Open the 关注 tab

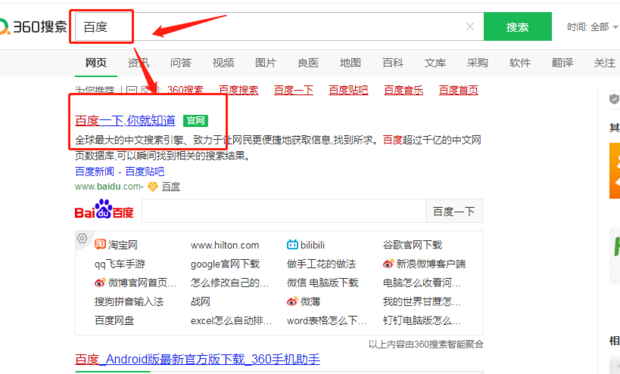tap(605, 62)
